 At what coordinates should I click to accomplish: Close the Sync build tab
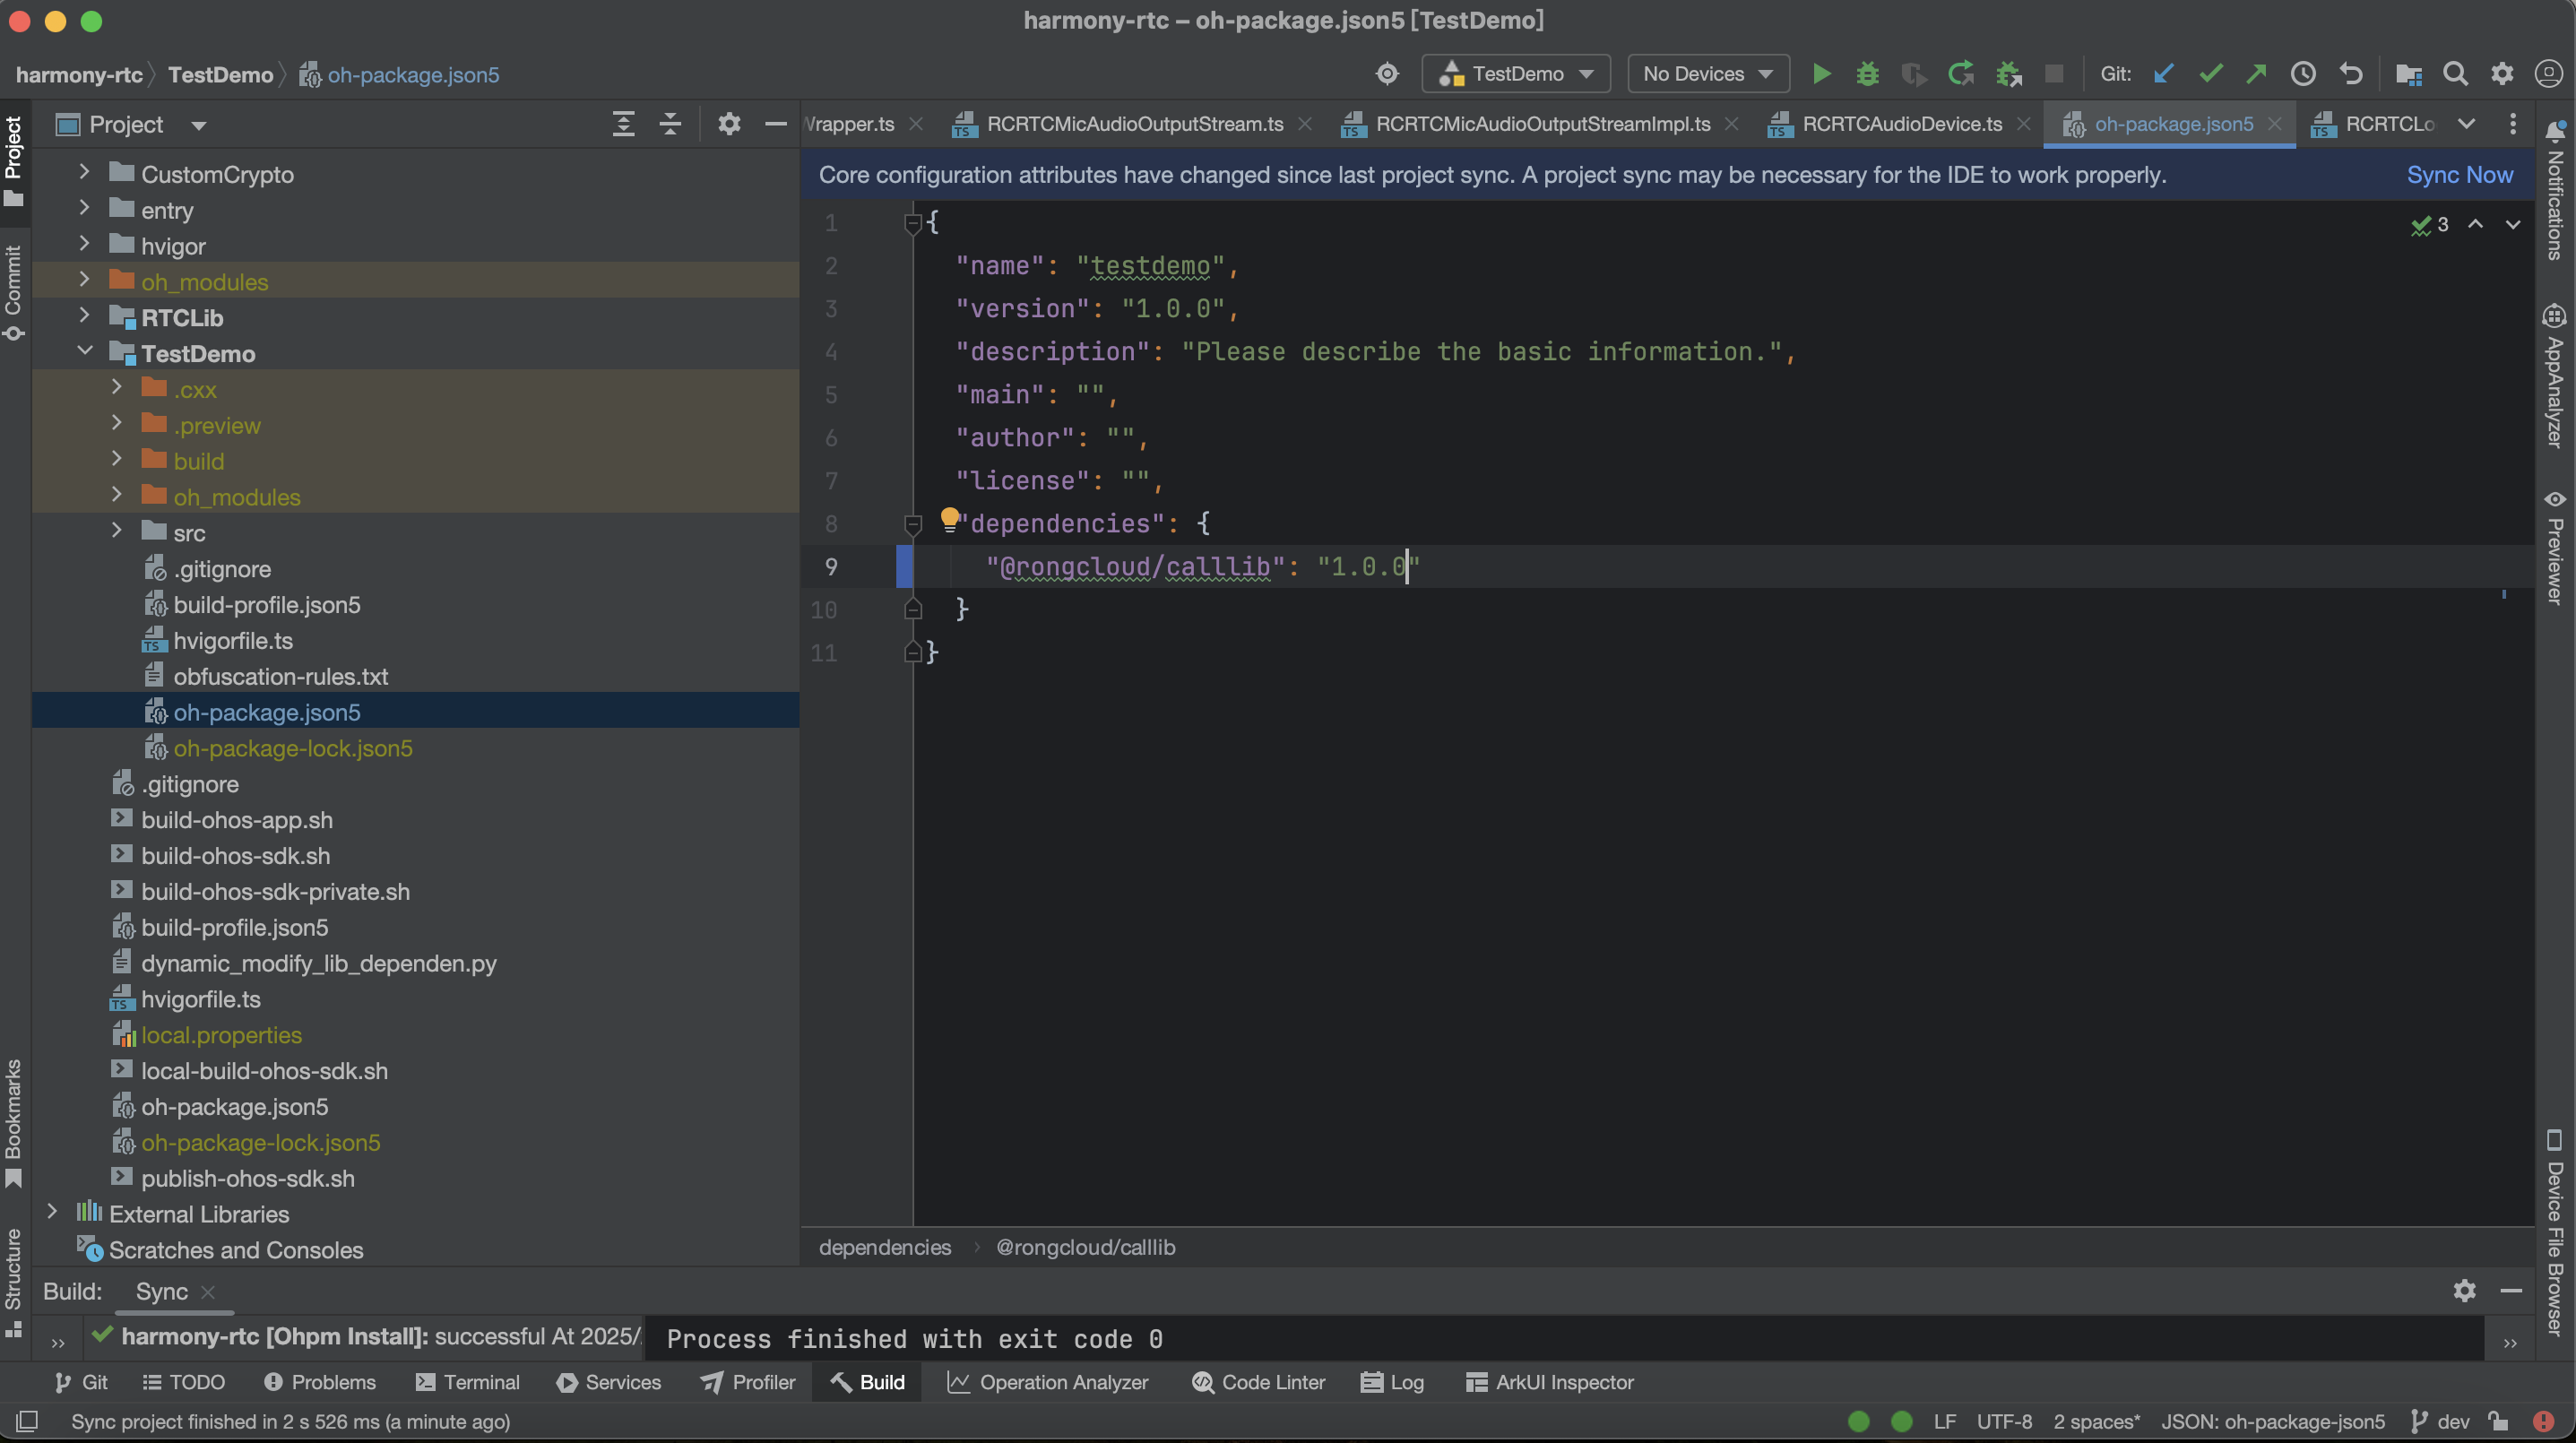[208, 1292]
